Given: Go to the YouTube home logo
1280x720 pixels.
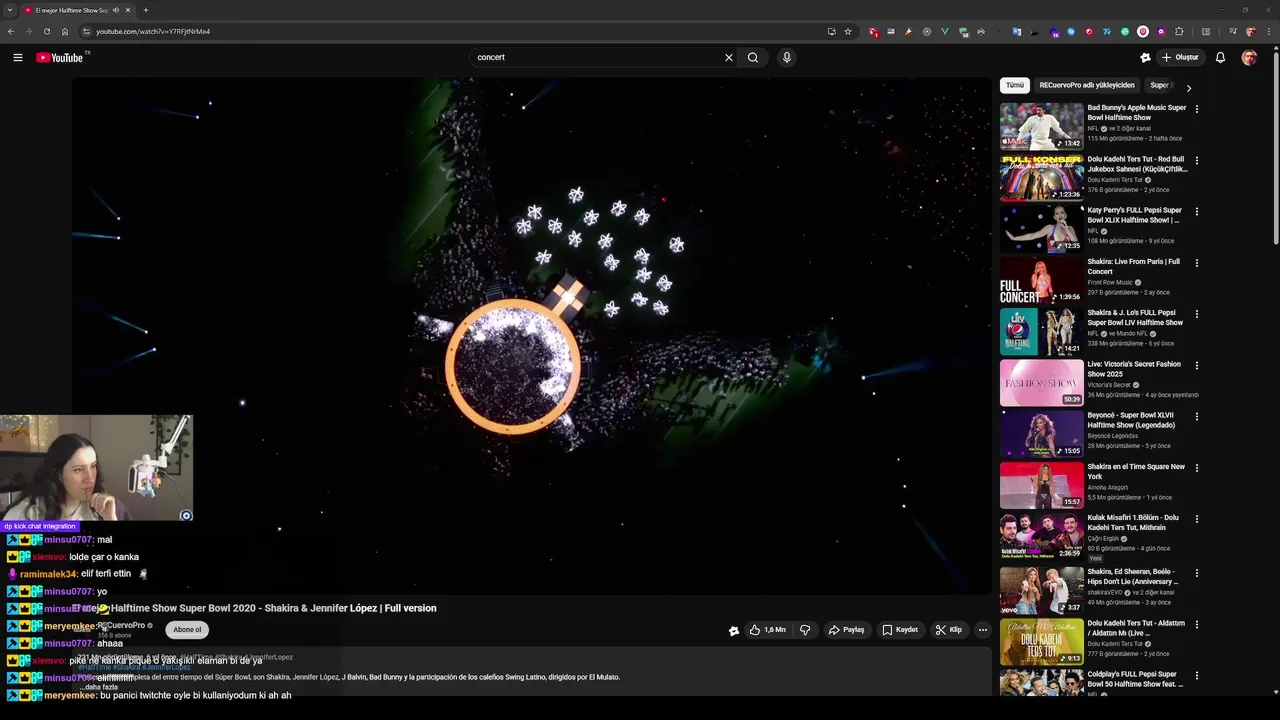Looking at the screenshot, I should click(61, 58).
